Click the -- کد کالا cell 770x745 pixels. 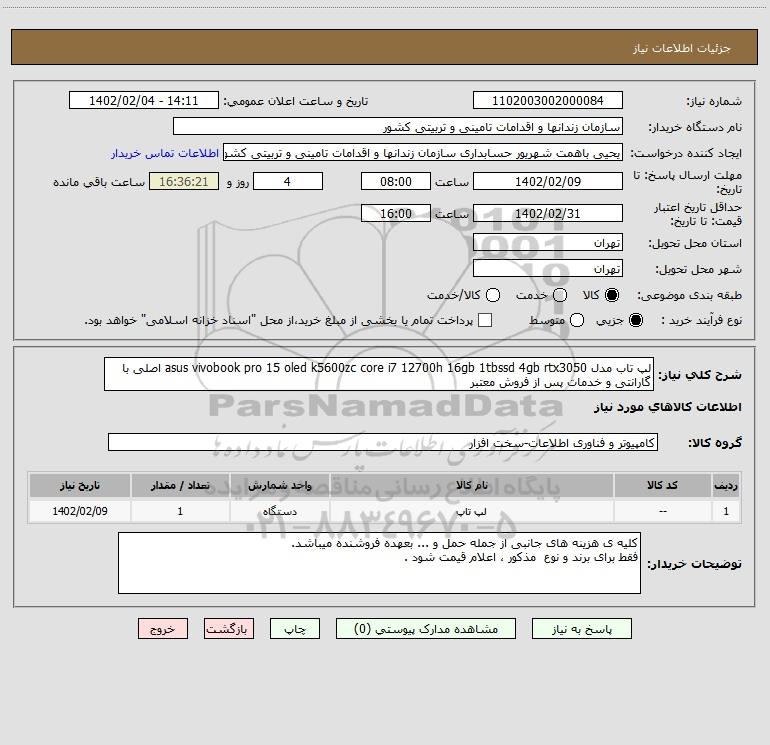662,511
